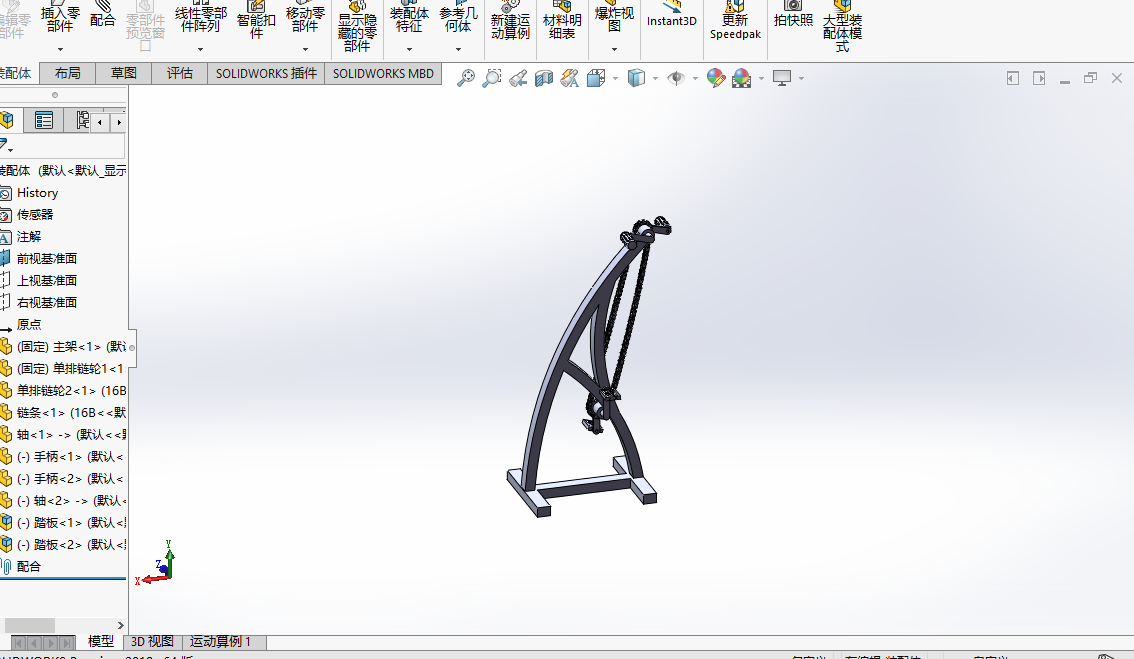The image size is (1134, 659).
Task: Open the SOLIDWORKS 插件 tab
Action: pos(266,73)
